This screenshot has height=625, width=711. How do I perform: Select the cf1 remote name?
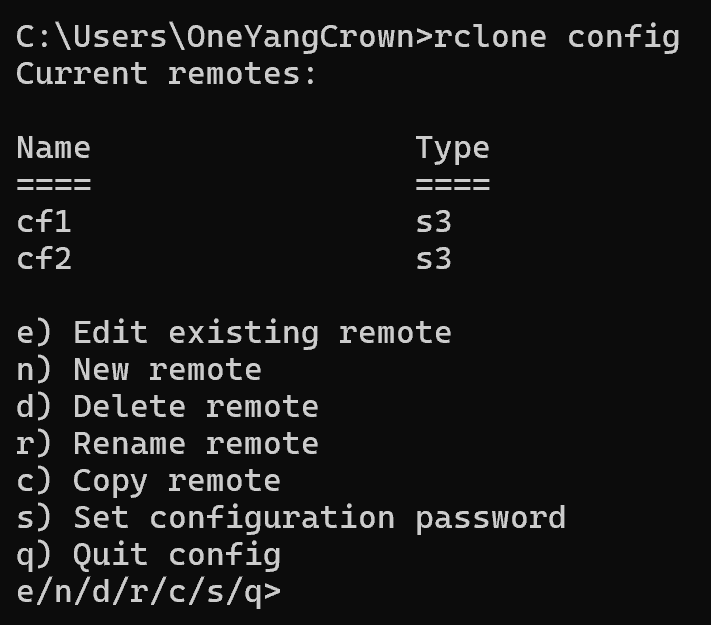(x=44, y=222)
